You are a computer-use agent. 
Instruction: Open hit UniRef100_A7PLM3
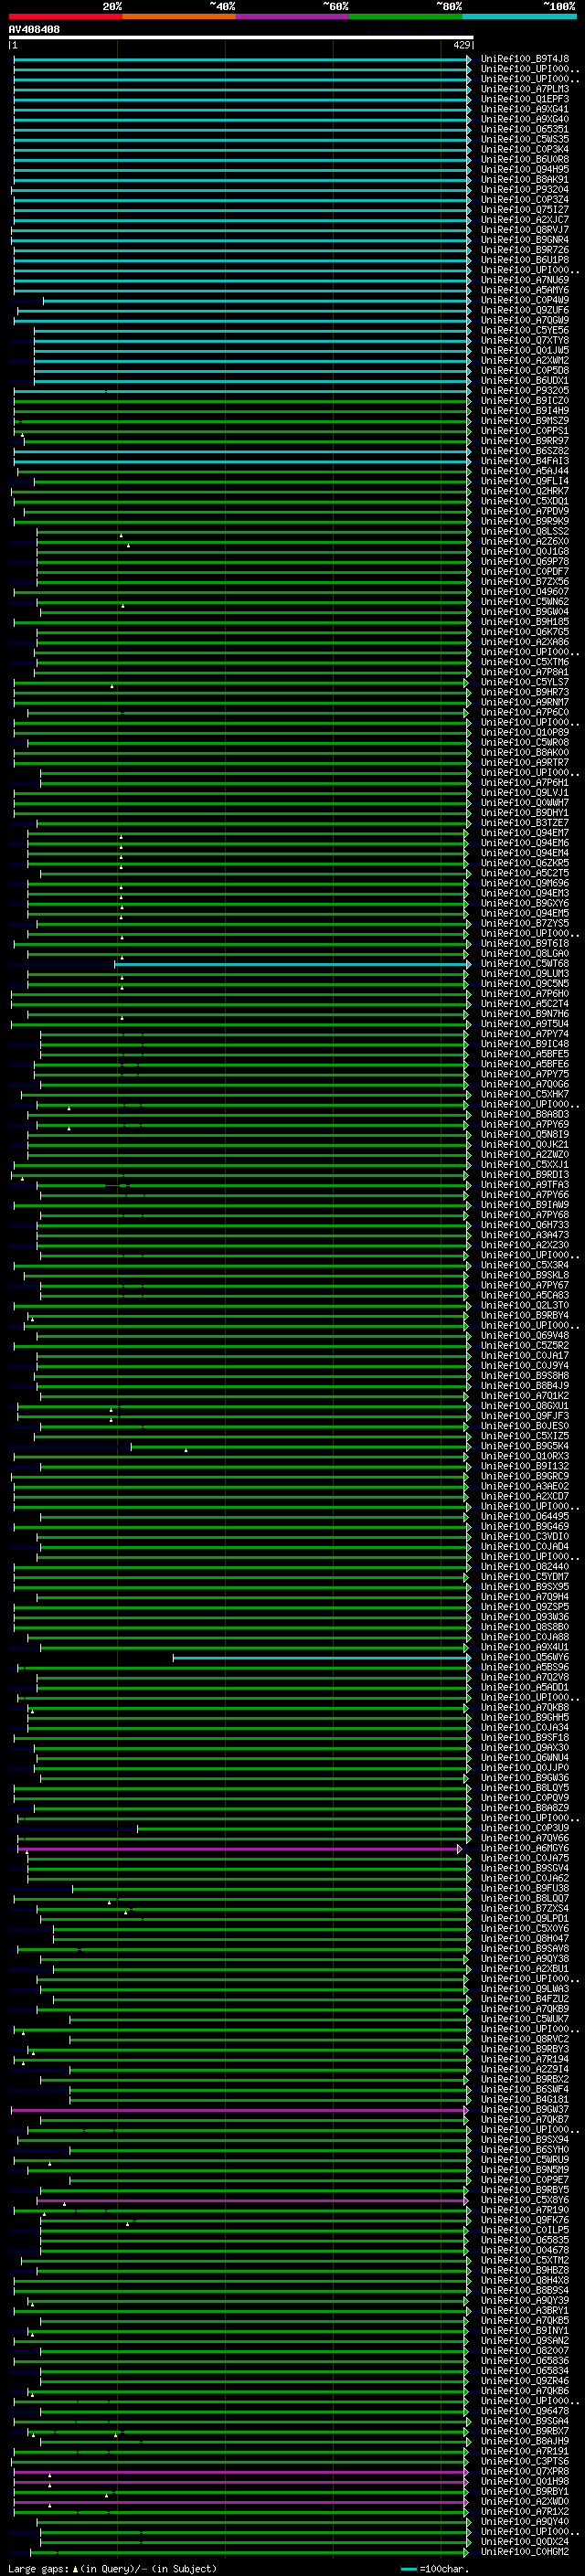[x=525, y=89]
